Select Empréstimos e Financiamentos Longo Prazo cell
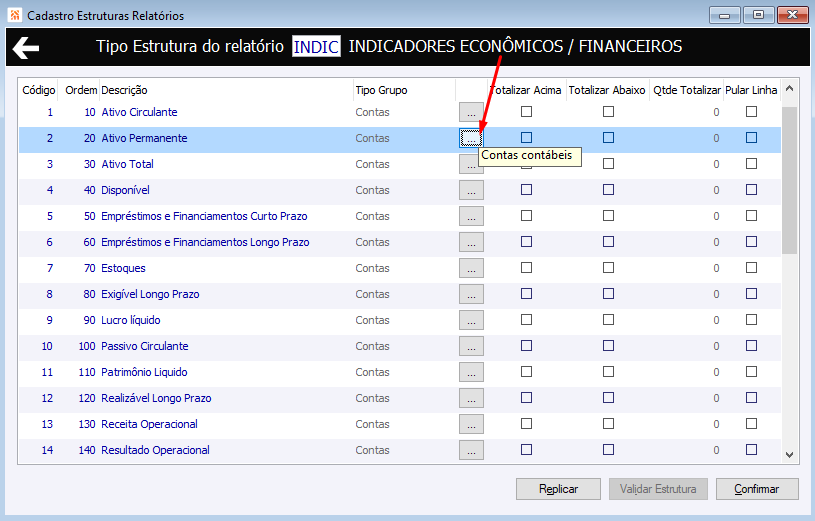This screenshot has height=521, width=815. coord(205,242)
